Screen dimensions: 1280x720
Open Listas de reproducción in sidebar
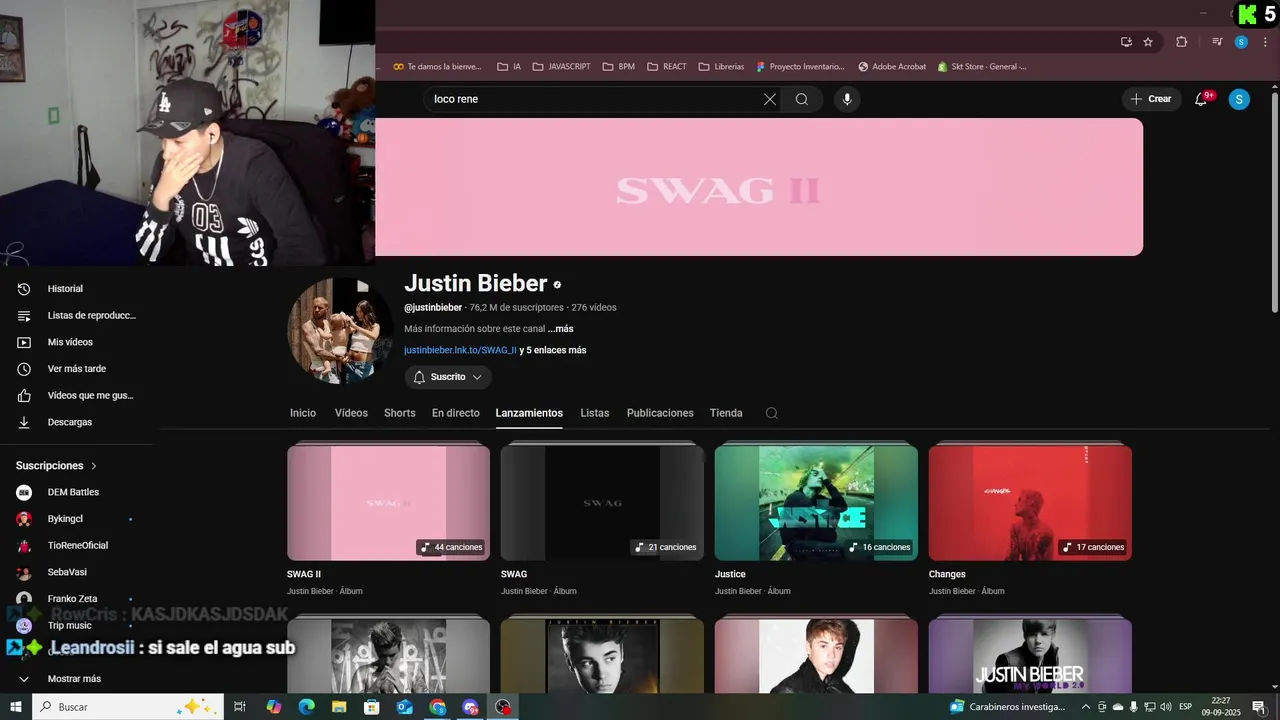[77, 315]
